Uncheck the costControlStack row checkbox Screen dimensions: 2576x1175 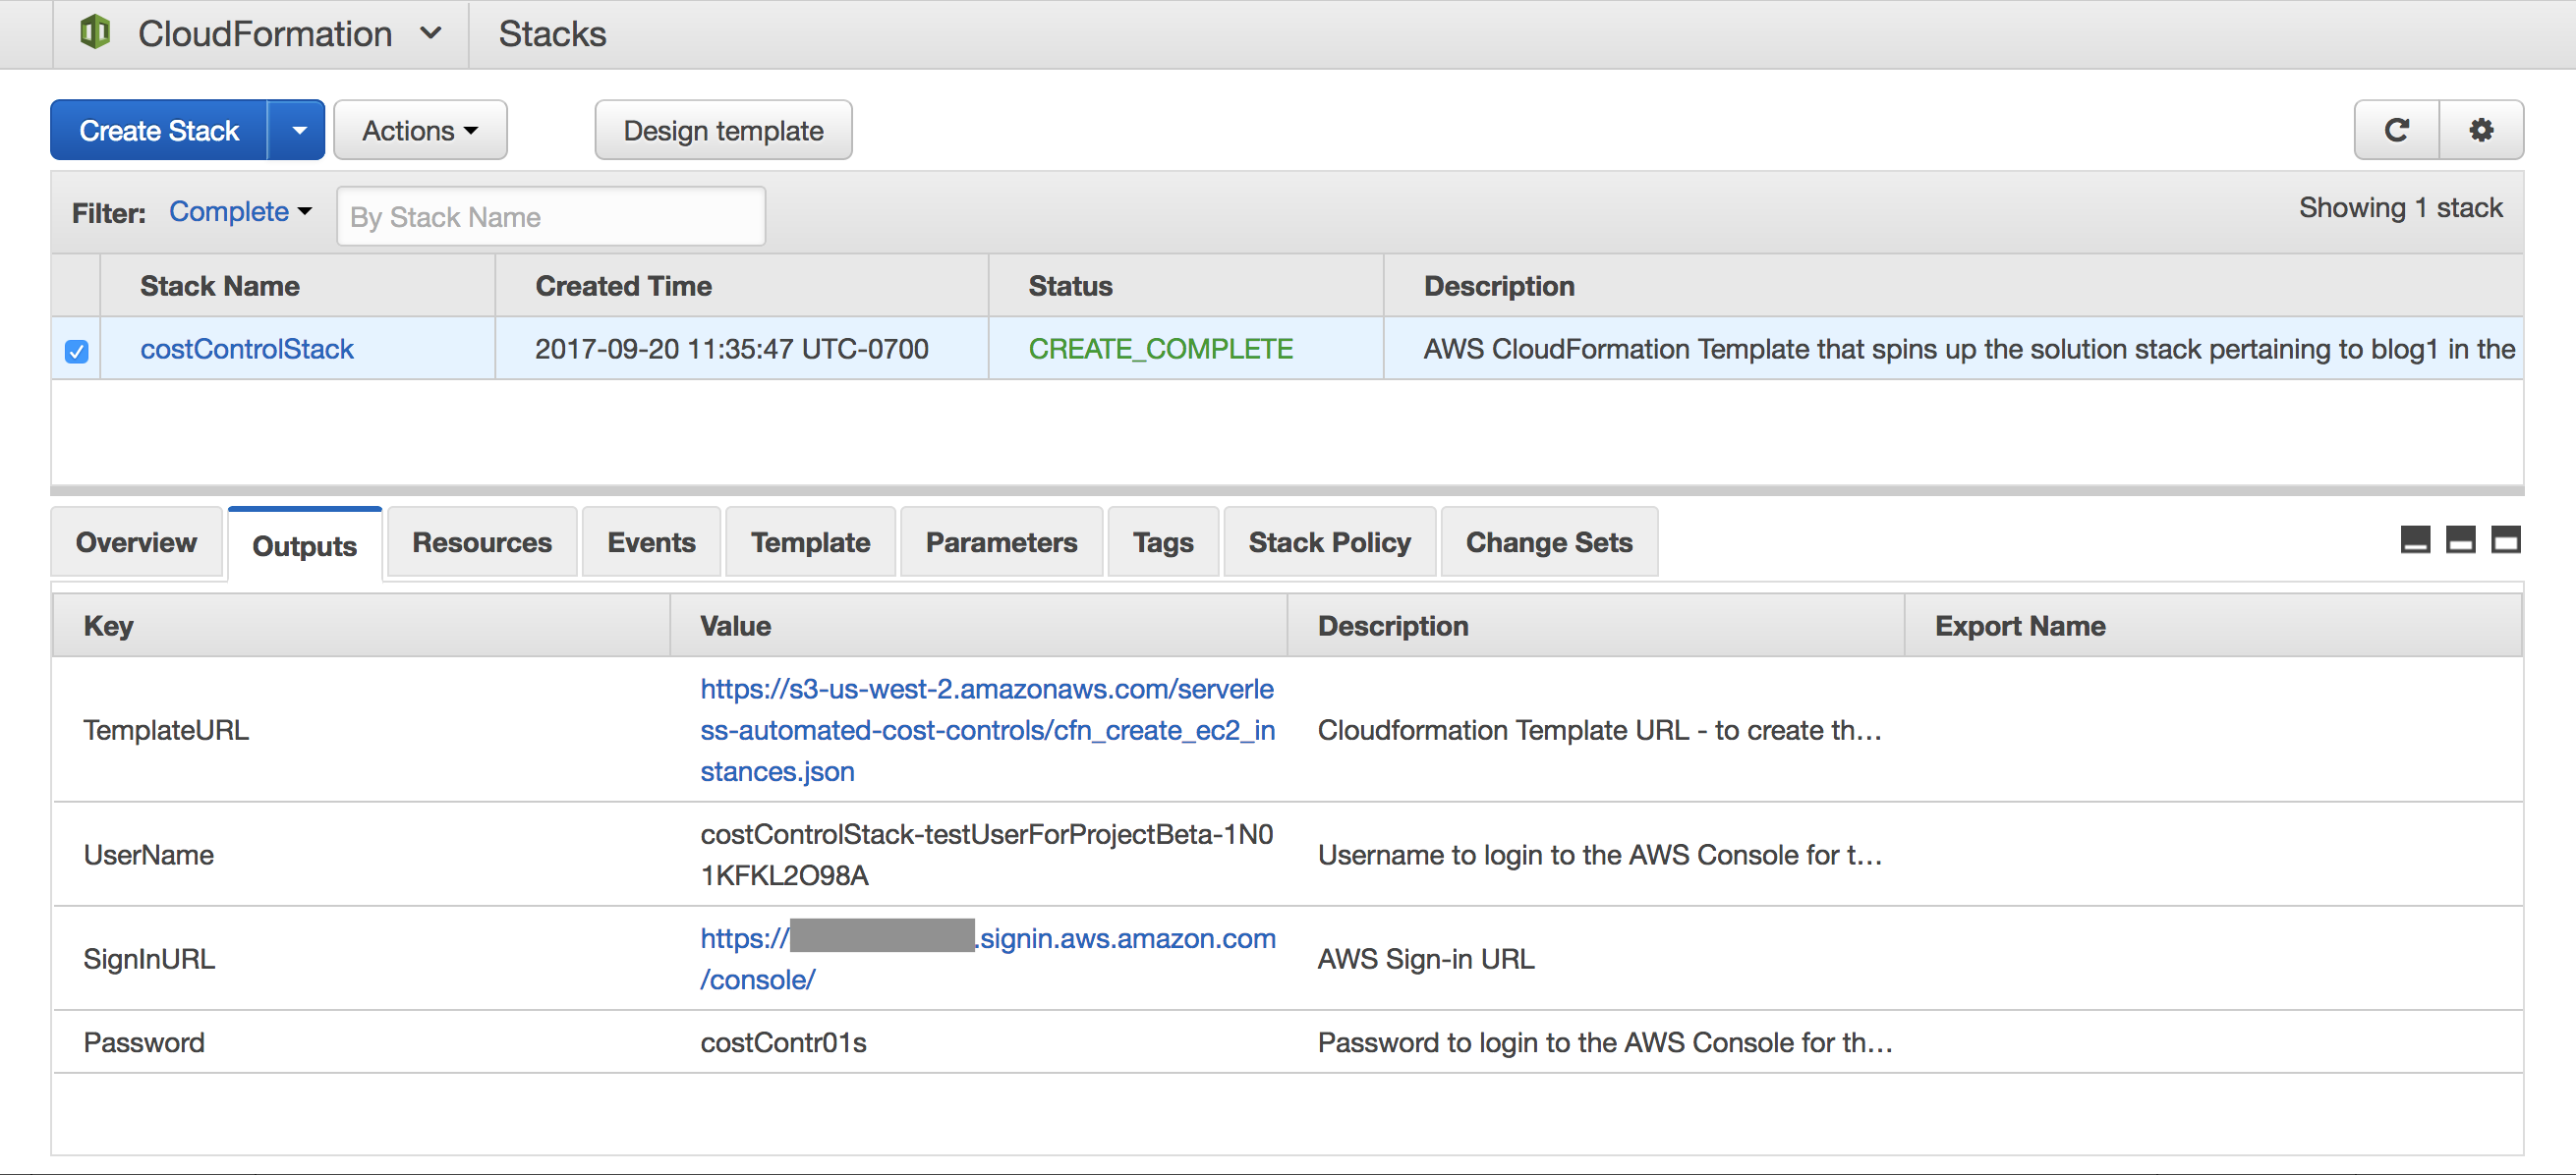pyautogui.click(x=76, y=351)
